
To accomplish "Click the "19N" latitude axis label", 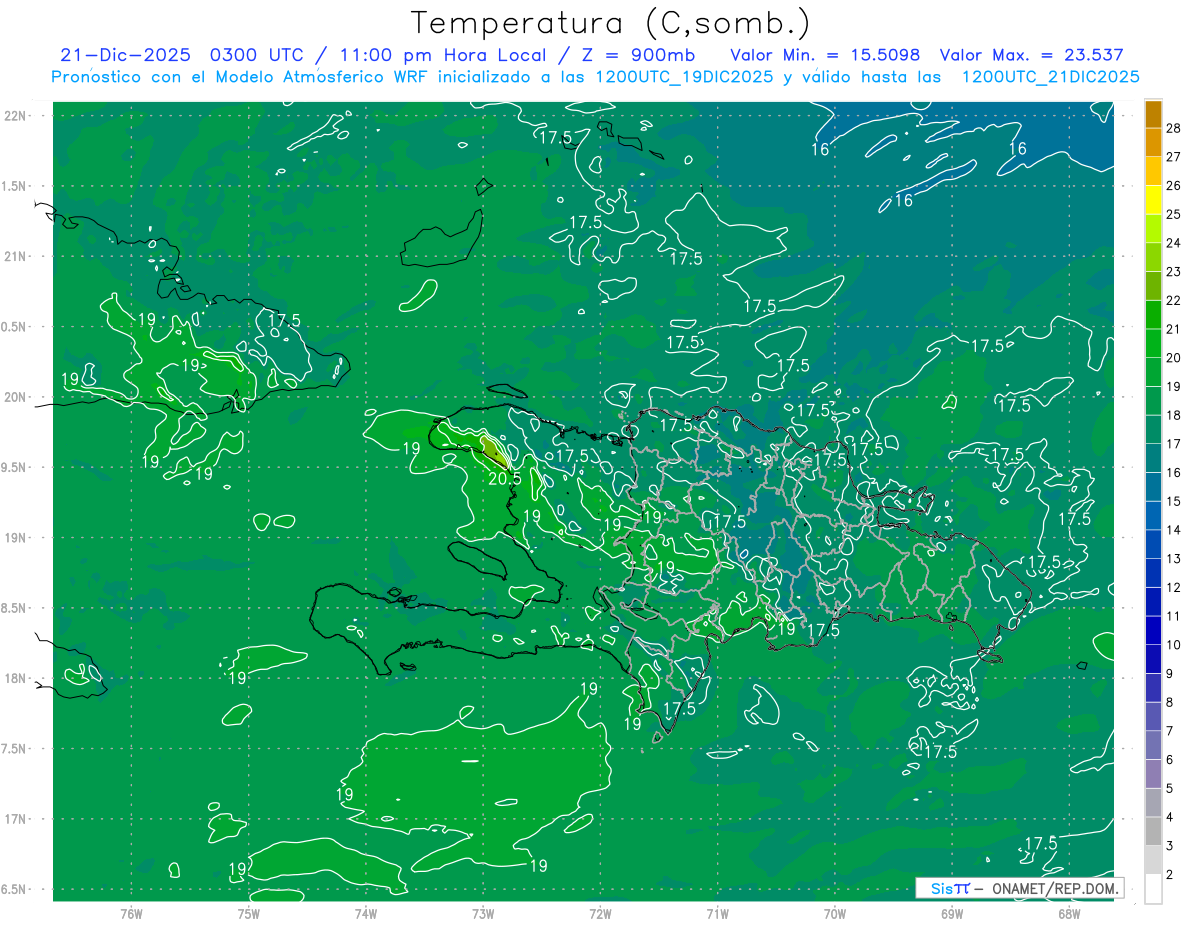I will [15, 538].
